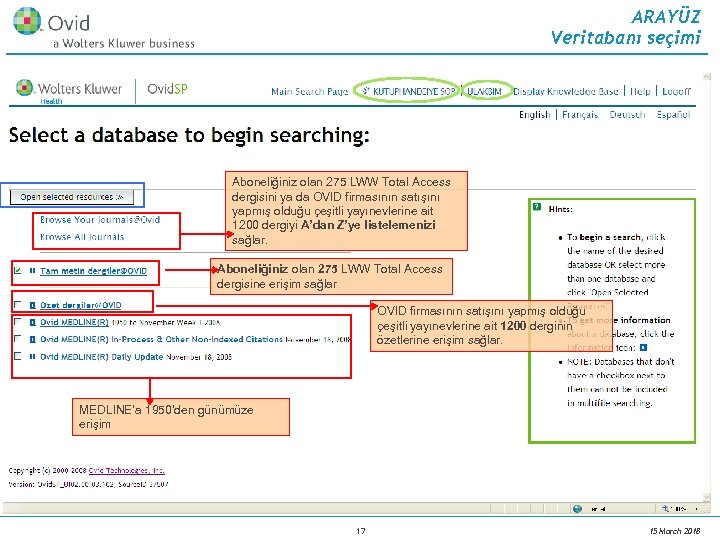The image size is (720, 540).
Task: Click the ULAKBIM link
Action: coord(484,91)
